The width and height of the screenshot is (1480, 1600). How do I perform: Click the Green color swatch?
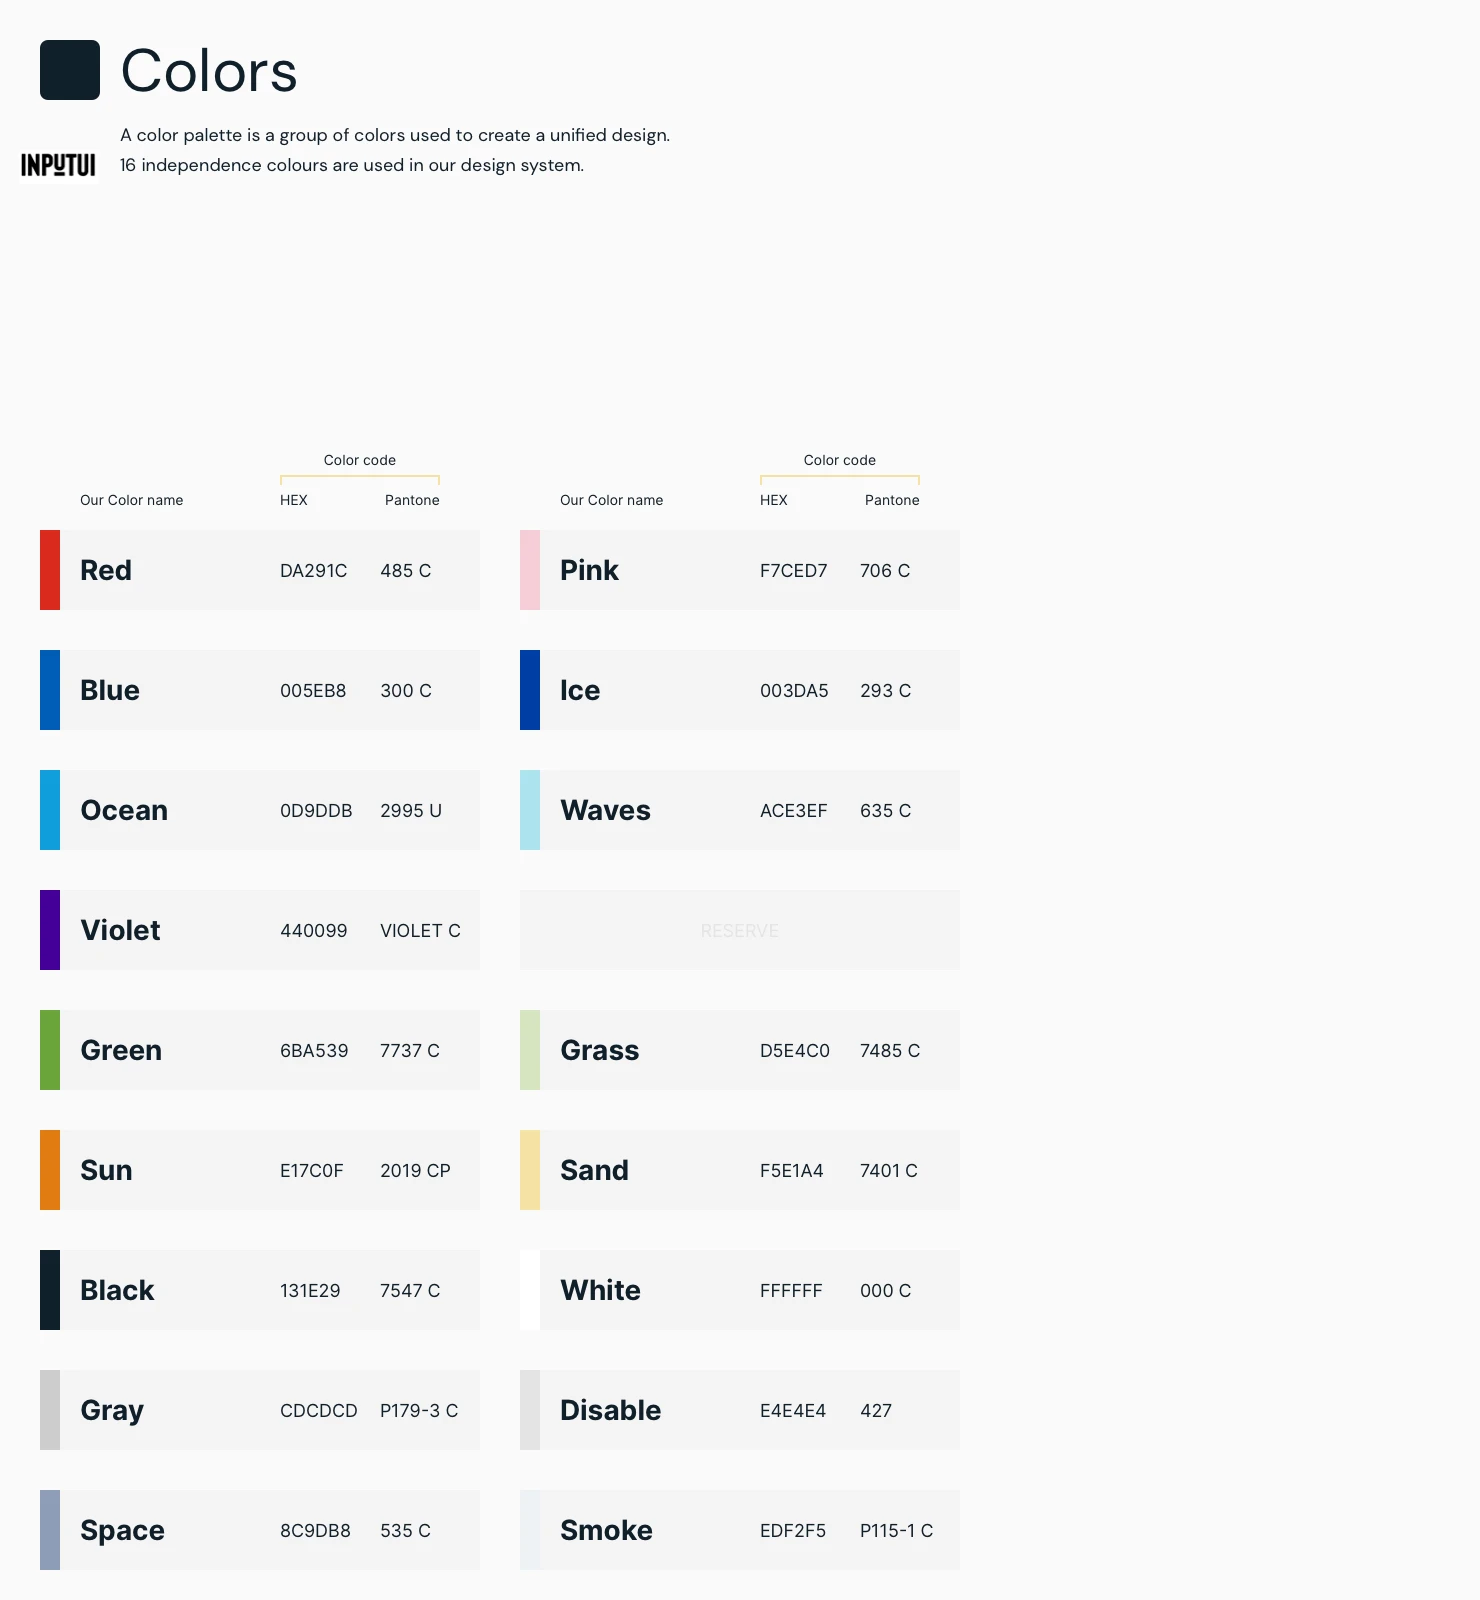point(50,1050)
